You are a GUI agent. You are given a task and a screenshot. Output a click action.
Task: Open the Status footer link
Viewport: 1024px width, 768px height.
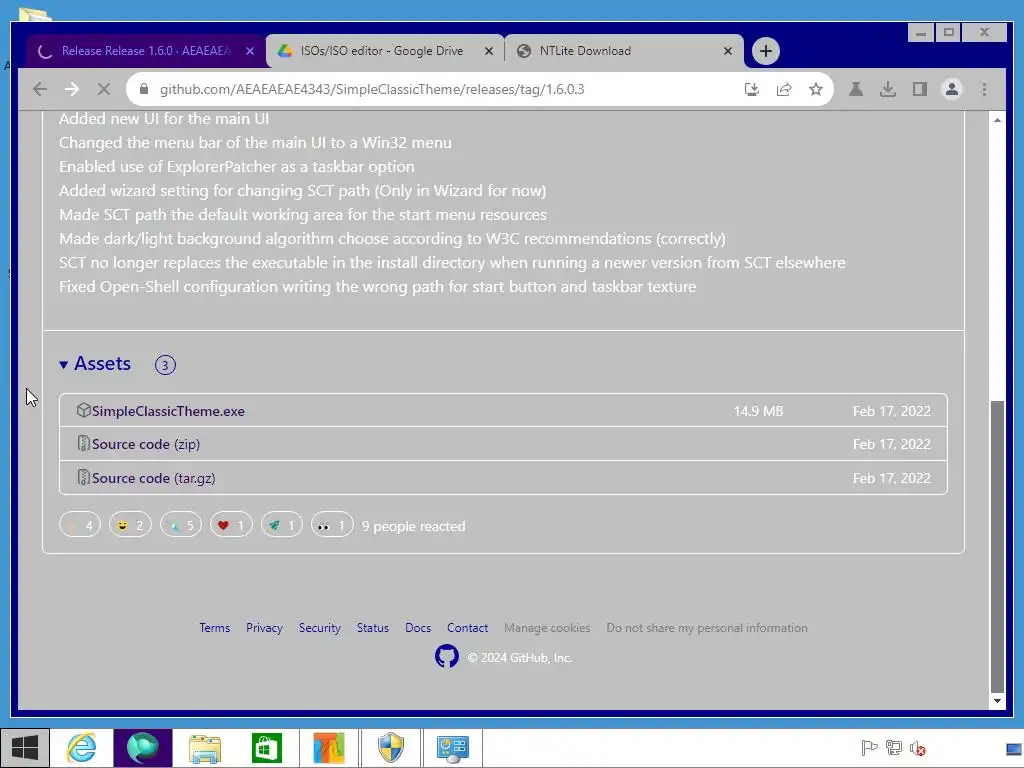(x=372, y=628)
